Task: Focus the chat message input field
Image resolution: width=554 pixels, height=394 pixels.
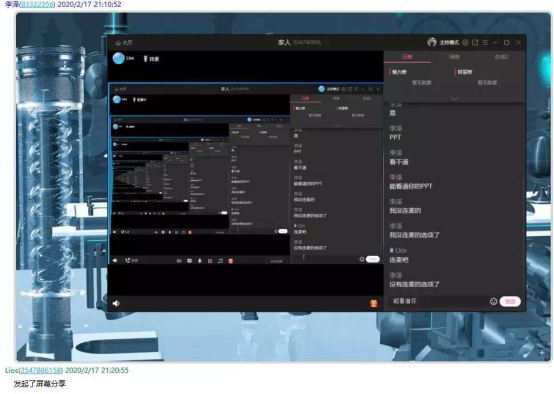Action: point(438,301)
